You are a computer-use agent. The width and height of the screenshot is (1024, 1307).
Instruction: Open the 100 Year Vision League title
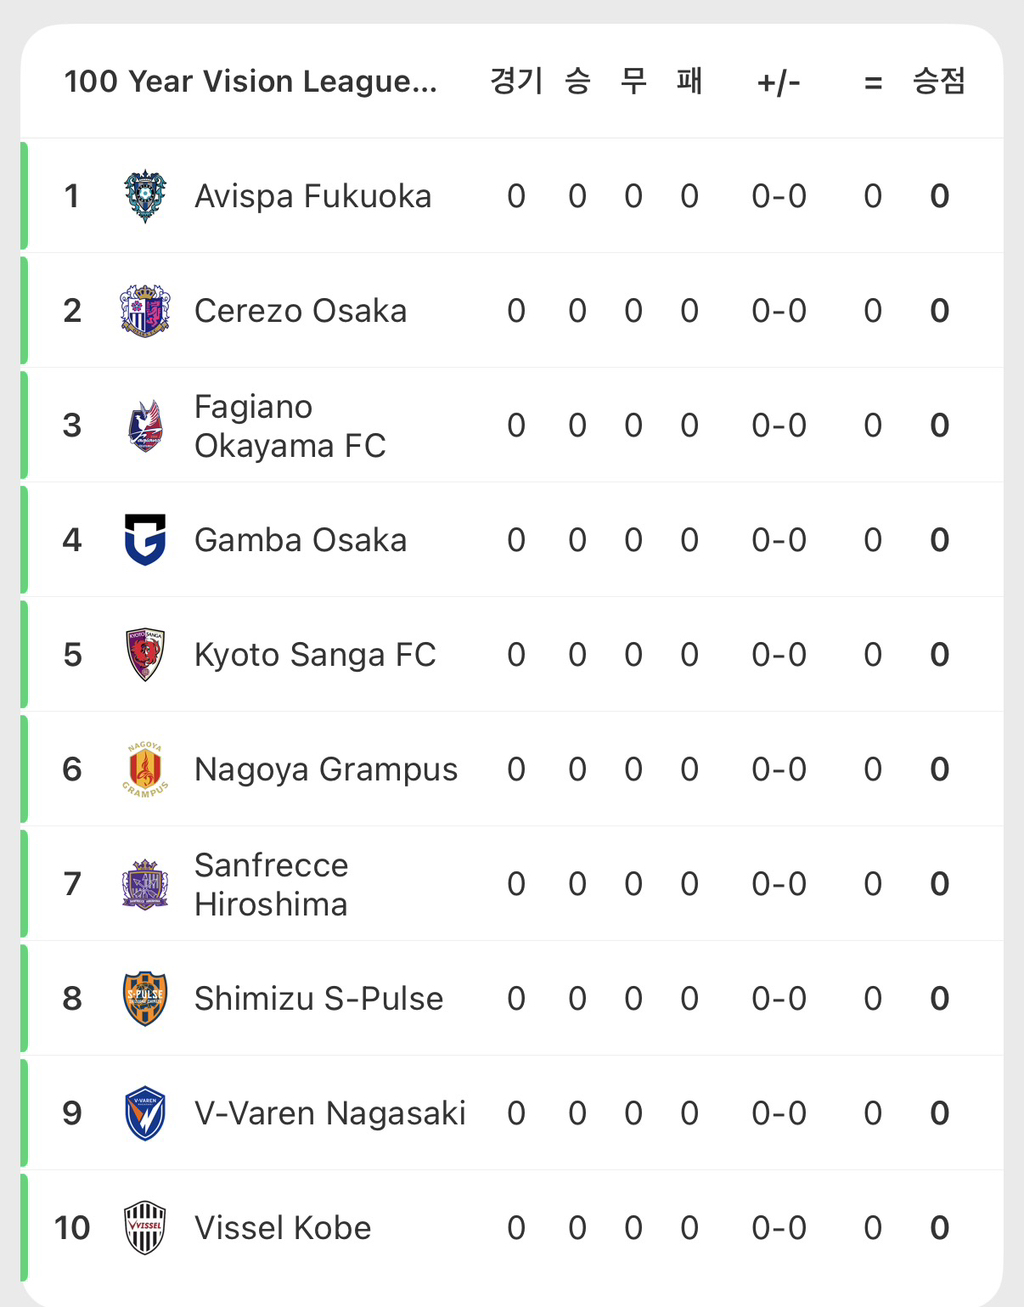pos(251,81)
